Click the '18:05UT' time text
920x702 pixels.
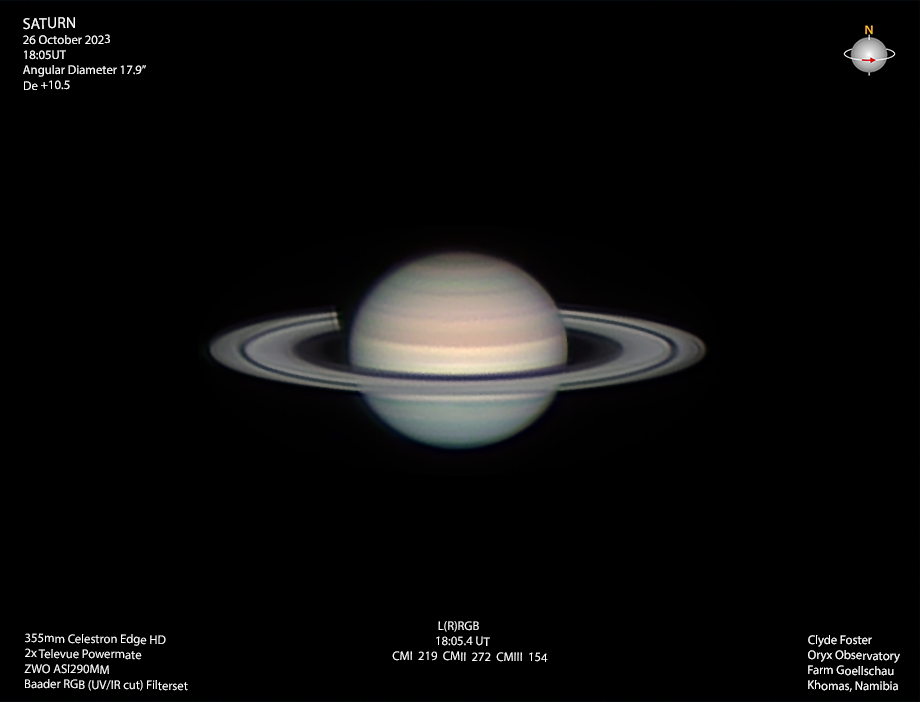point(45,55)
